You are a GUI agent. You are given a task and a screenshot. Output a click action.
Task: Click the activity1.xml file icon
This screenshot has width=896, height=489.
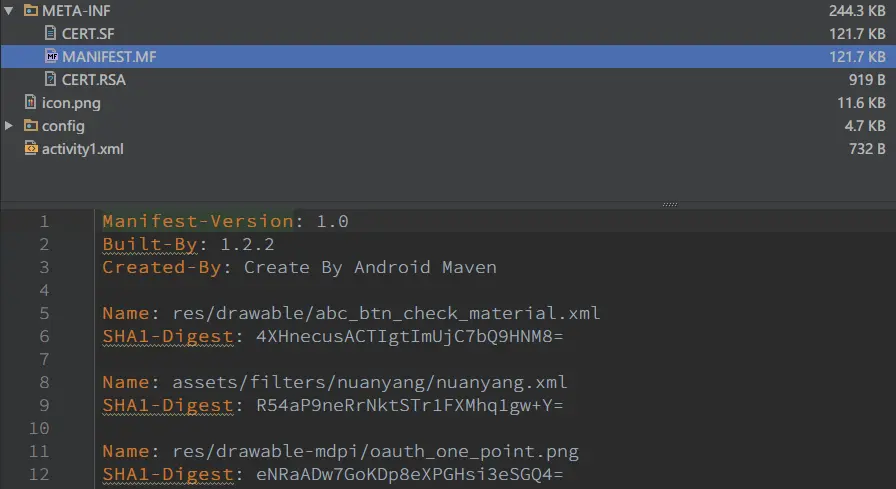(x=31, y=149)
